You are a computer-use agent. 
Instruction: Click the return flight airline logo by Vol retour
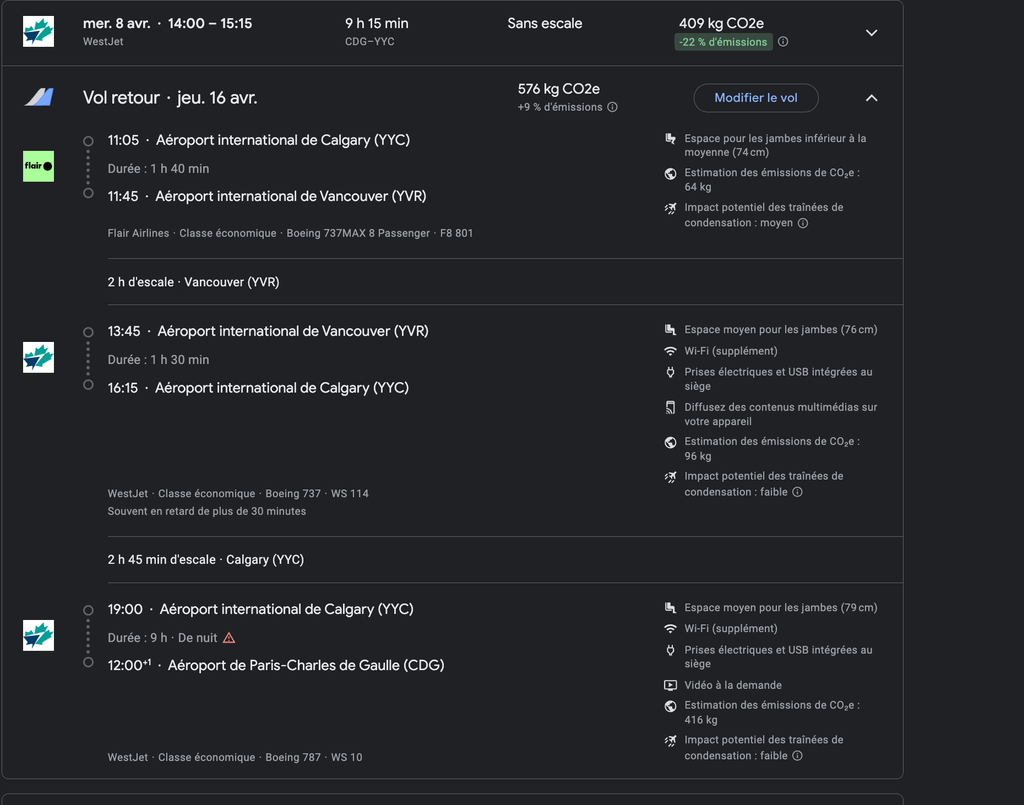38,98
